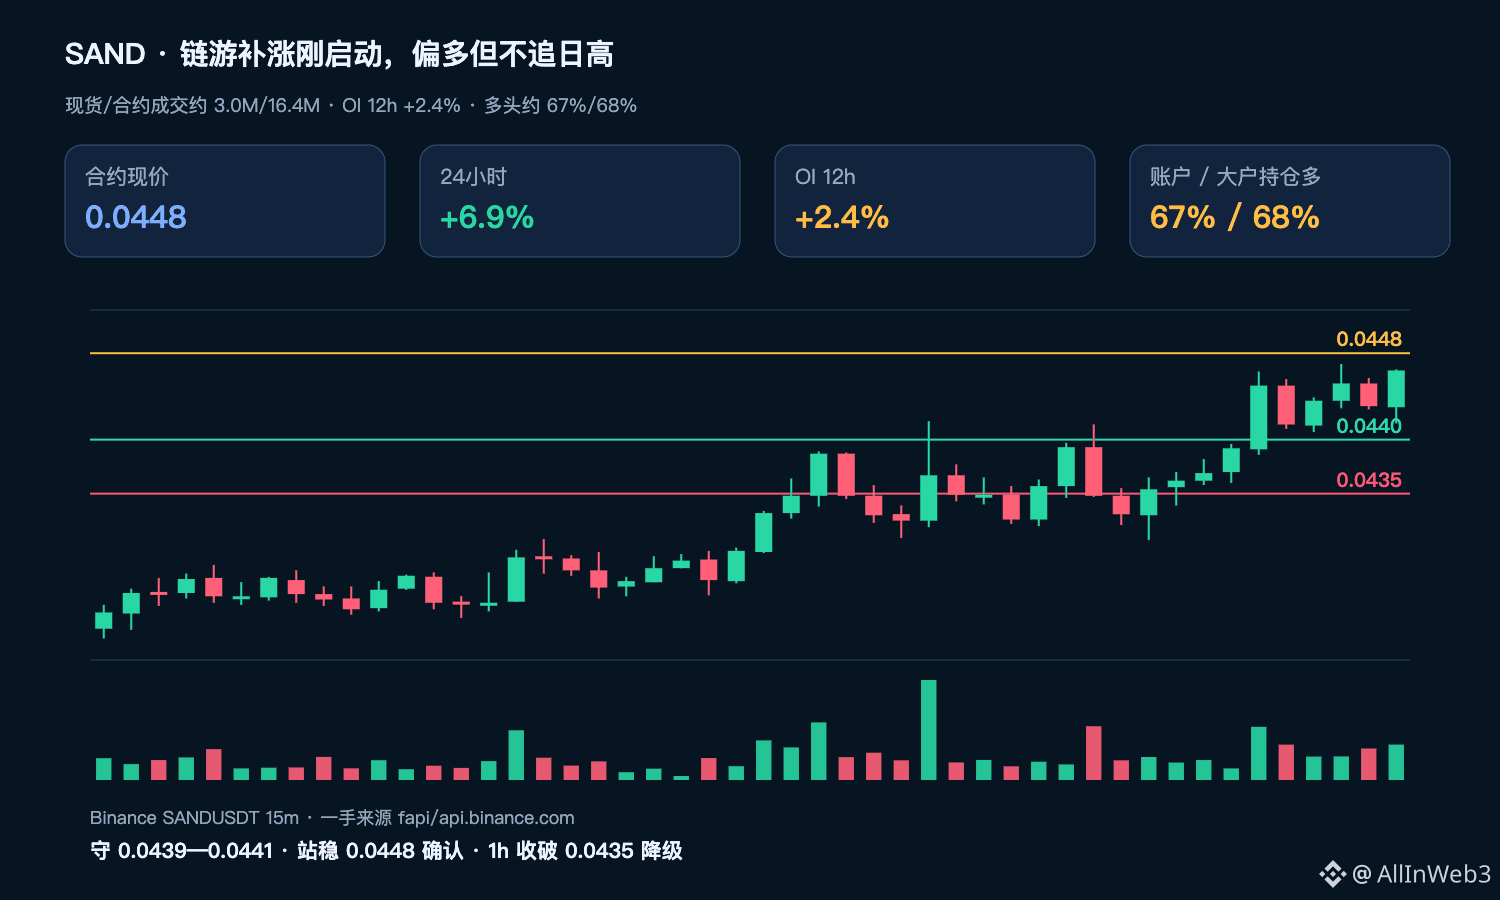Click the green 0.0440 price level label
1500x900 pixels.
tap(1369, 426)
